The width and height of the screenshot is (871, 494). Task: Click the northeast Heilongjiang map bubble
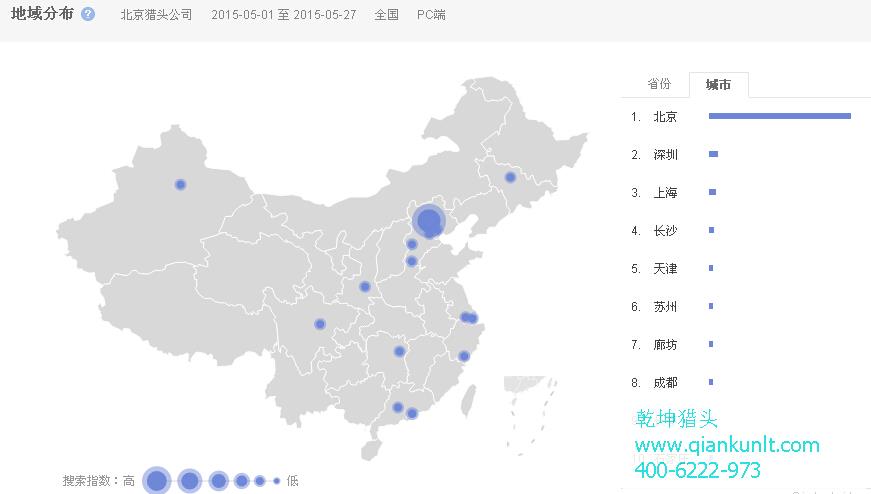(x=510, y=177)
